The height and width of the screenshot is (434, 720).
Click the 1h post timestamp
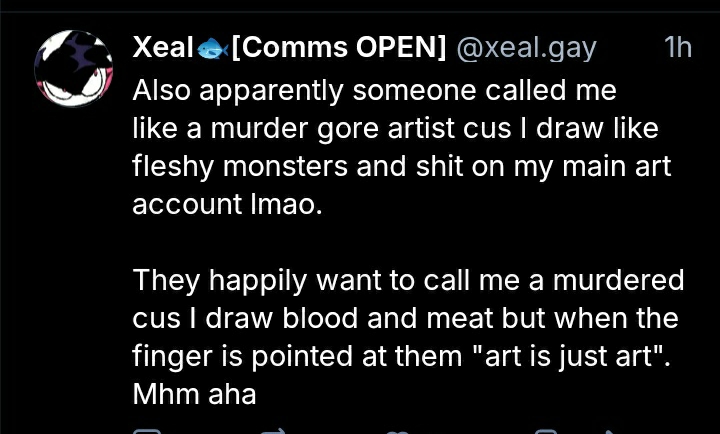coord(677,48)
